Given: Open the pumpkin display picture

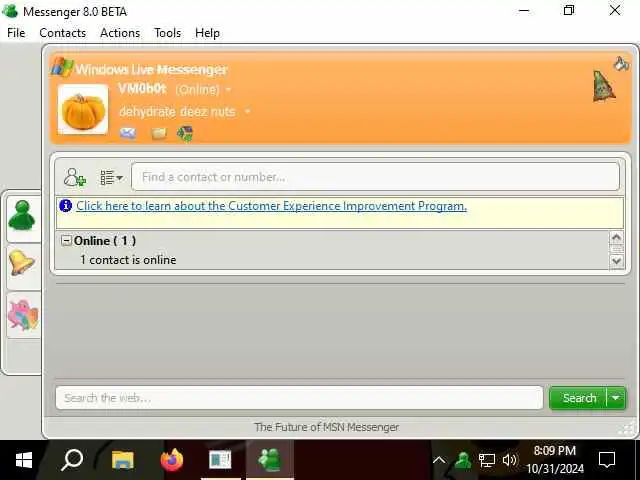Looking at the screenshot, I should [x=83, y=109].
